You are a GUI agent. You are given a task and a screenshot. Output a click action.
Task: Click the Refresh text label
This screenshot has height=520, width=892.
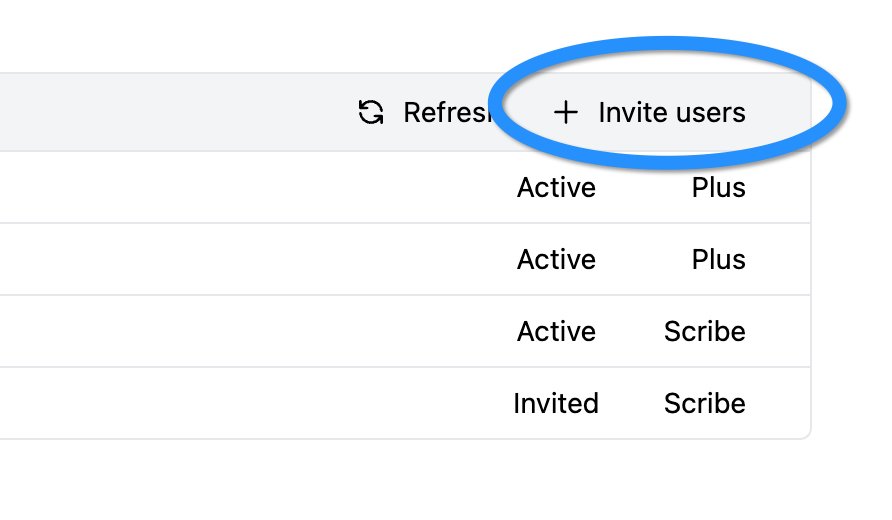(445, 112)
